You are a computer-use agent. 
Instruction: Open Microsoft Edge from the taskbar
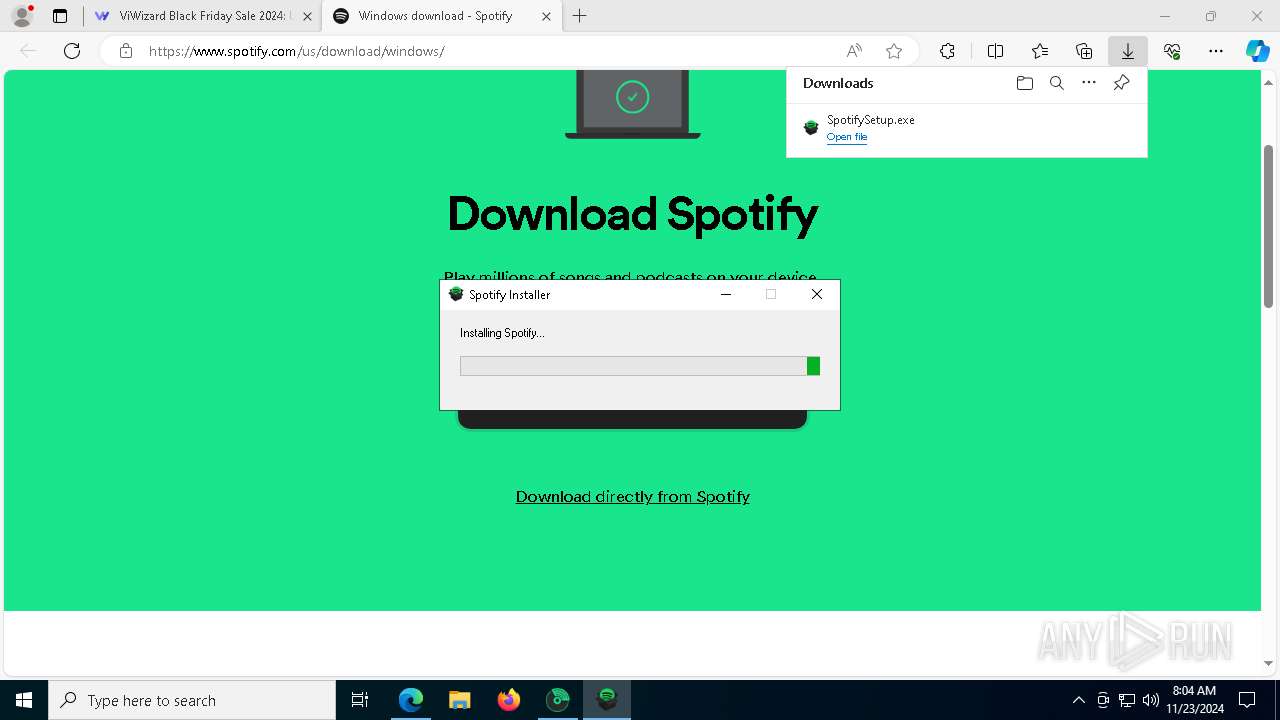(411, 700)
